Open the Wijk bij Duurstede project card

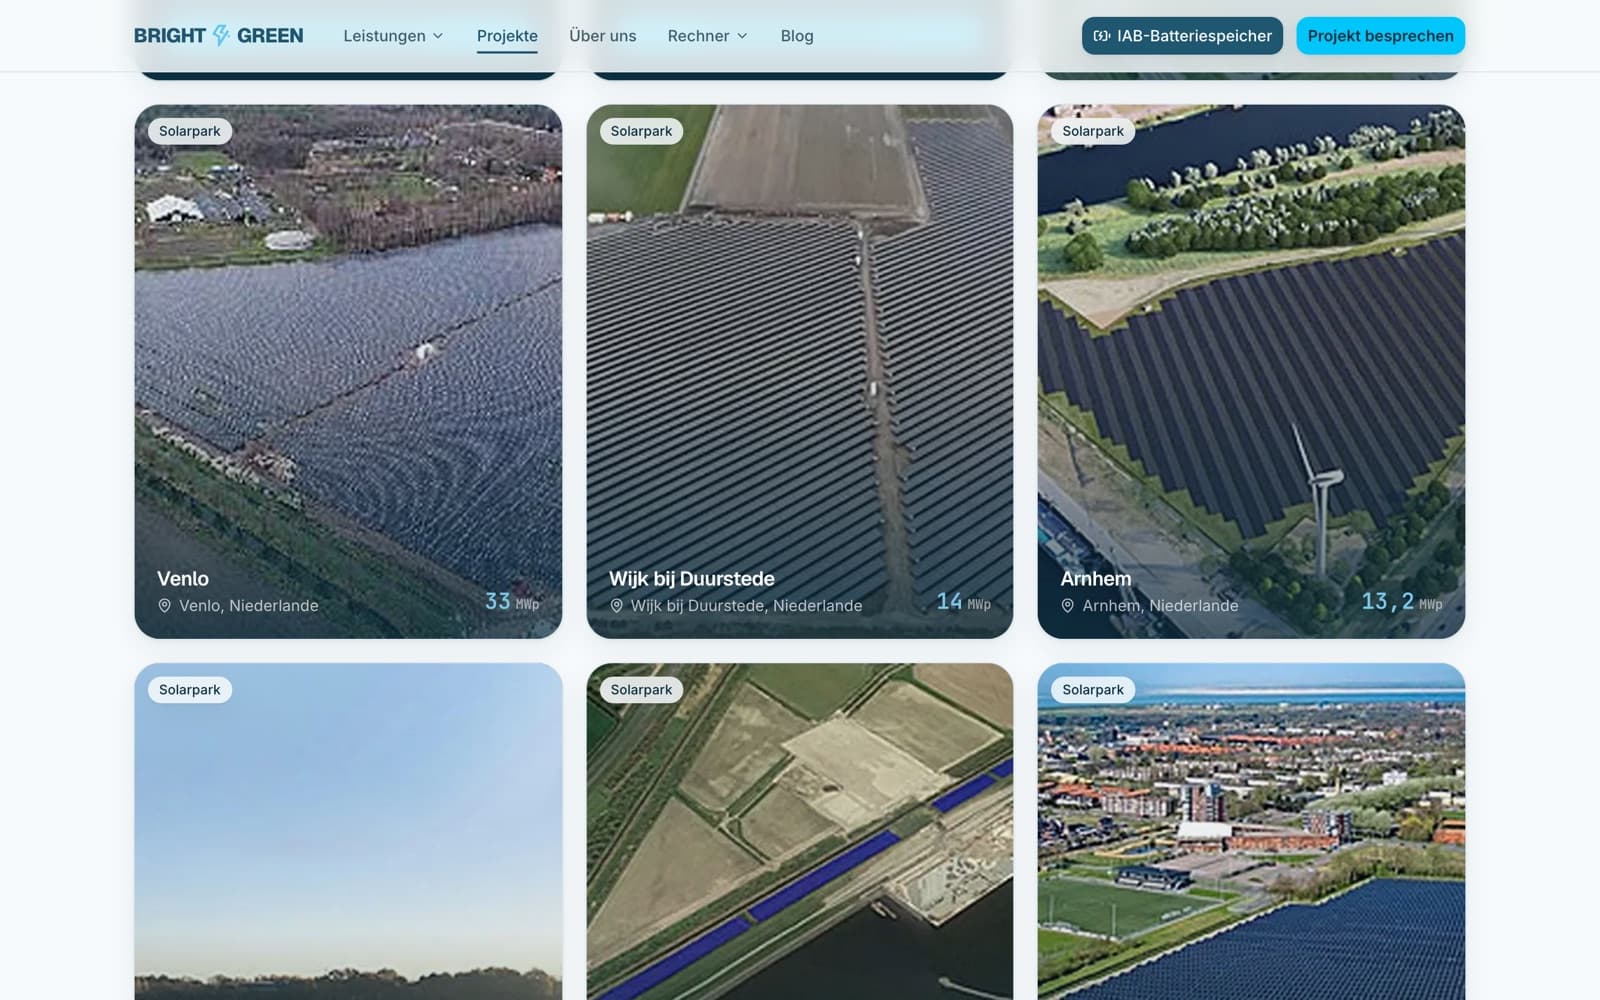(x=800, y=371)
